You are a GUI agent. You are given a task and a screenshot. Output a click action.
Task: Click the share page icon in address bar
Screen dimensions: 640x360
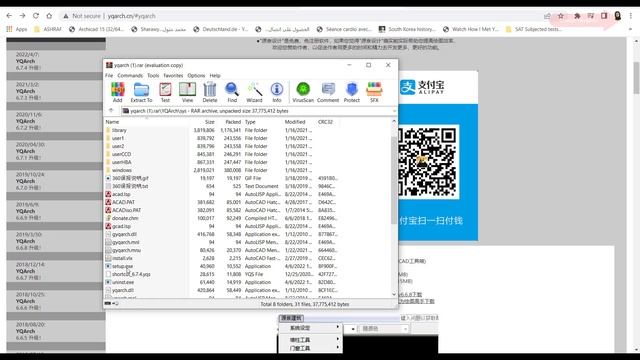pyautogui.click(x=547, y=16)
